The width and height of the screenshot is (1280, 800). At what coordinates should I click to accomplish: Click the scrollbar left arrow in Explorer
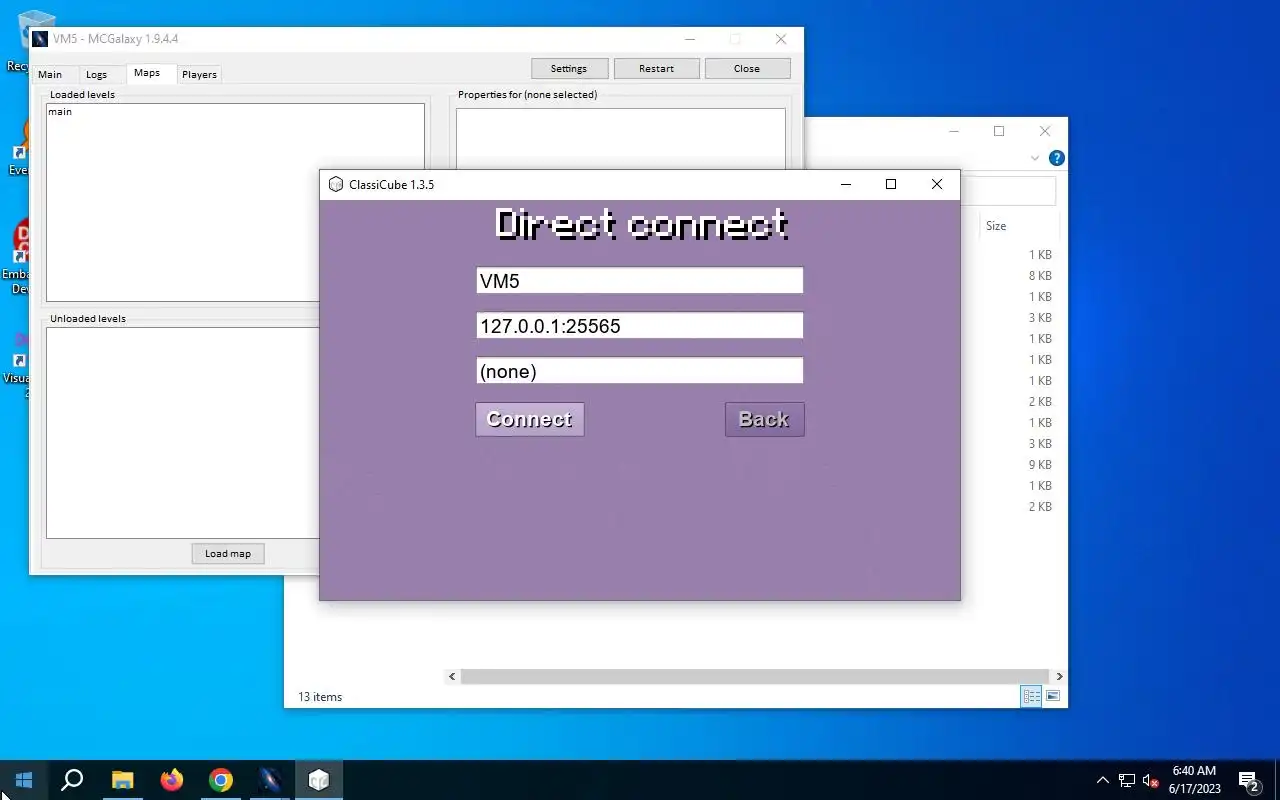(452, 677)
